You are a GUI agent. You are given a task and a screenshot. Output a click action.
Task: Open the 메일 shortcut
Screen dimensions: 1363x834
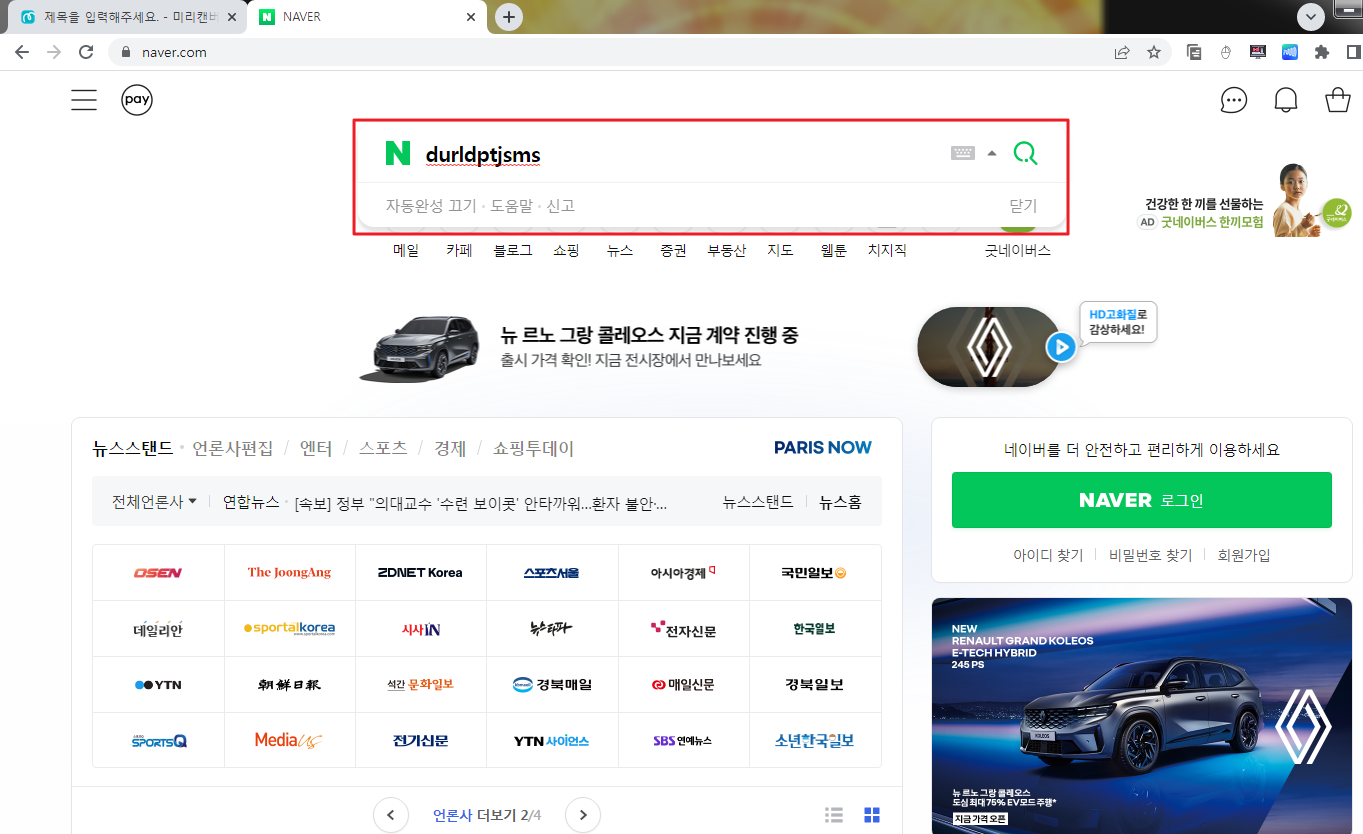click(406, 250)
